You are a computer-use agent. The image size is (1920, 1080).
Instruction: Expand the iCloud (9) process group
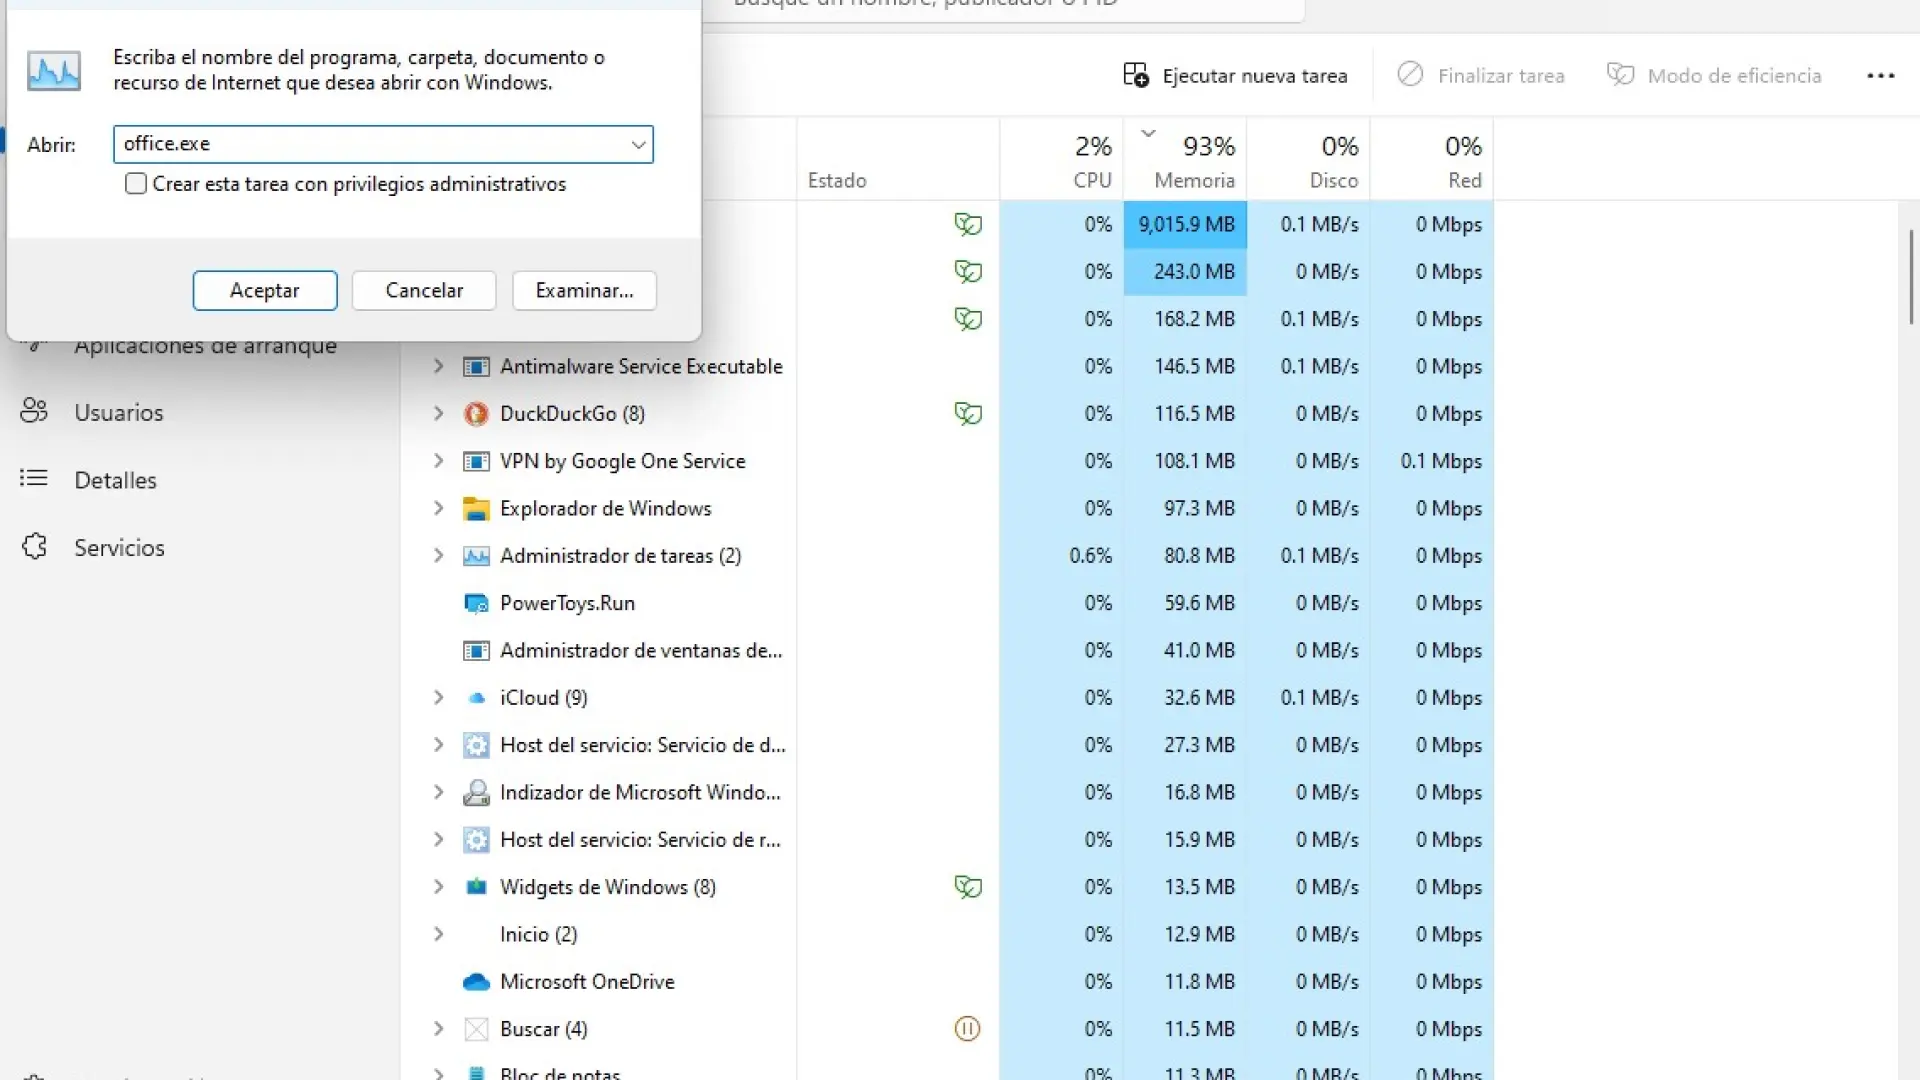point(438,698)
